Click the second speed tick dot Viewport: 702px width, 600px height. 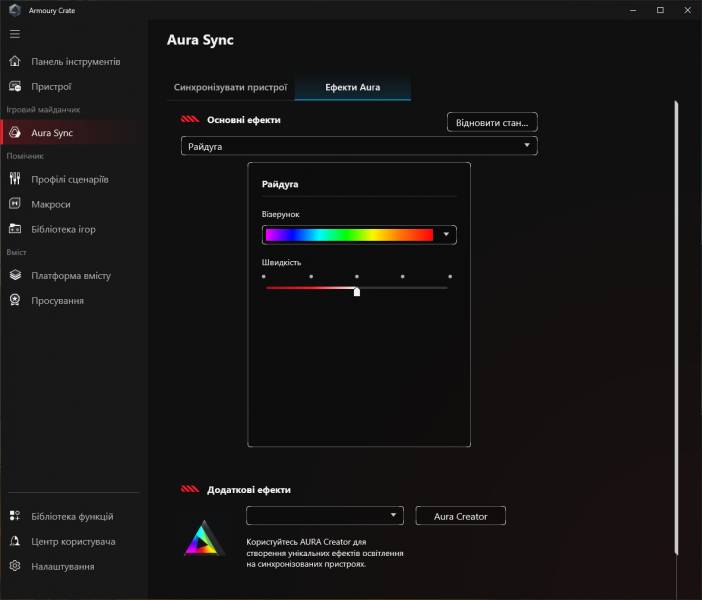coord(311,276)
